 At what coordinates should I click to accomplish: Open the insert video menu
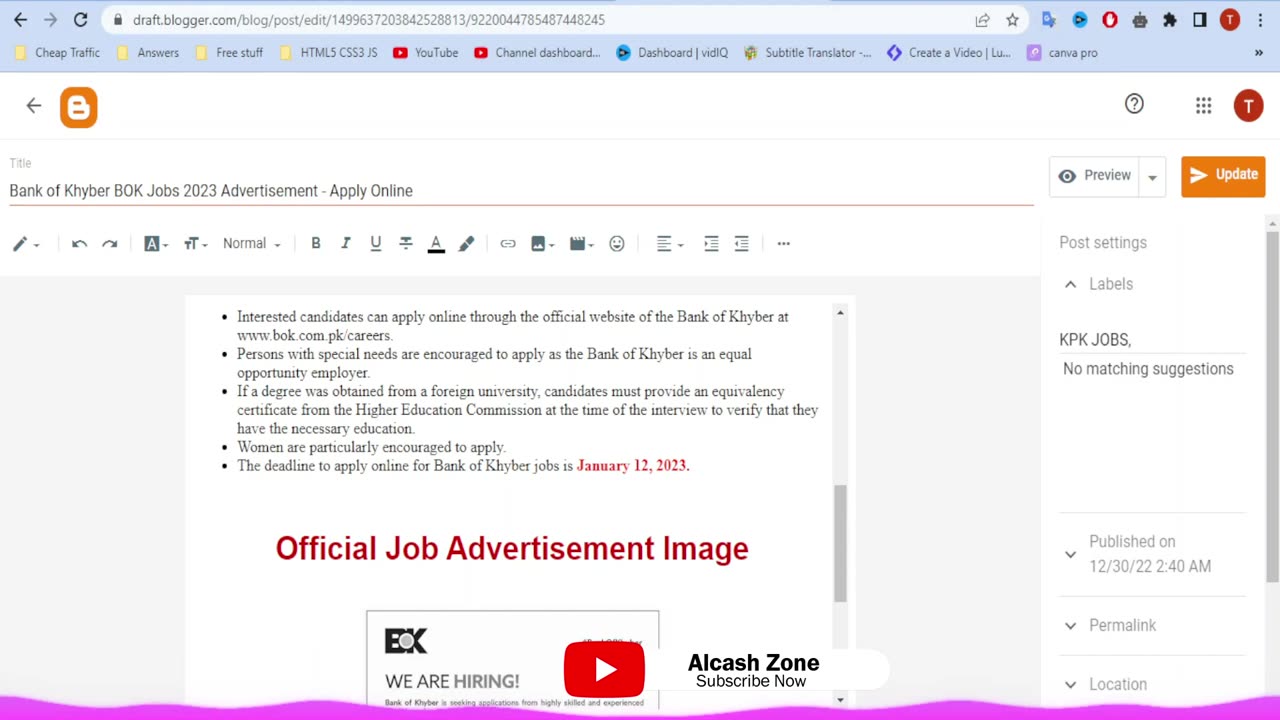[x=581, y=244]
